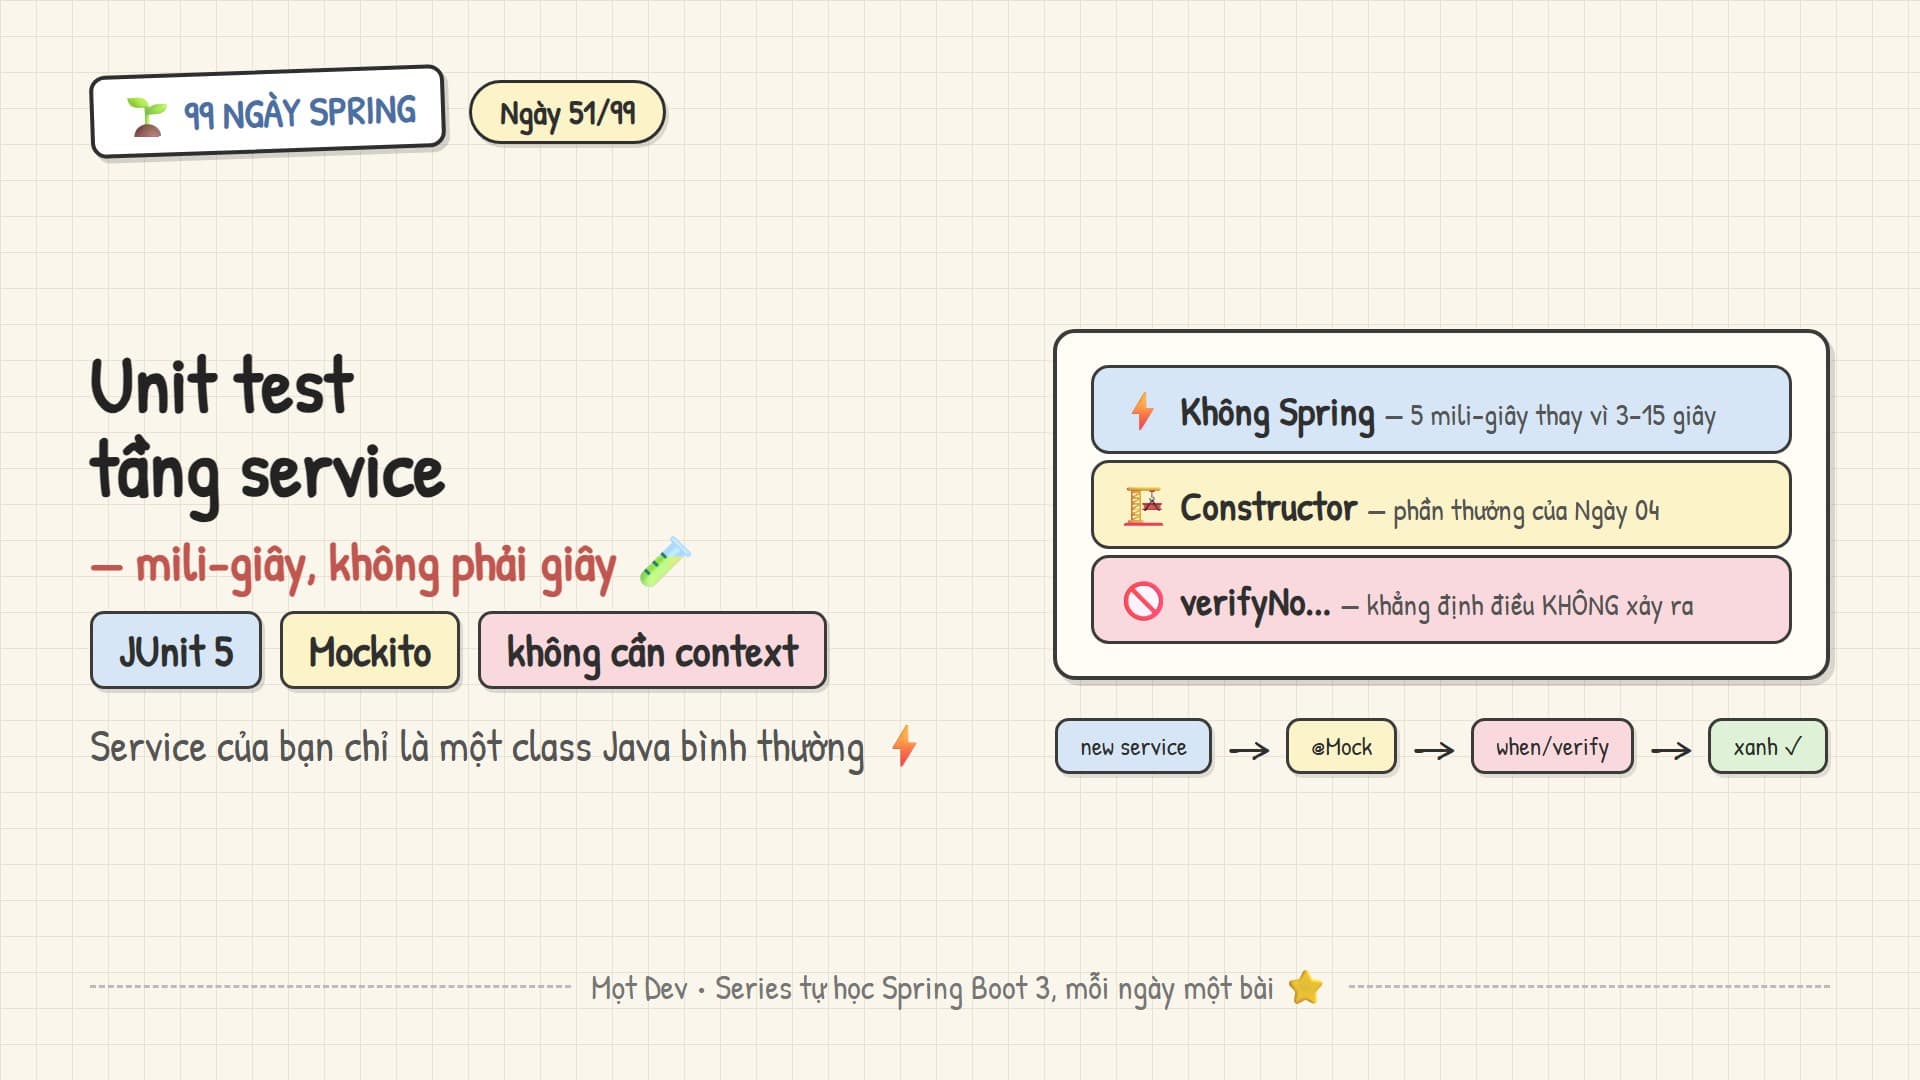1920x1080 pixels.
Task: Click the construction crane icon beside Constructor
Action: point(1143,506)
